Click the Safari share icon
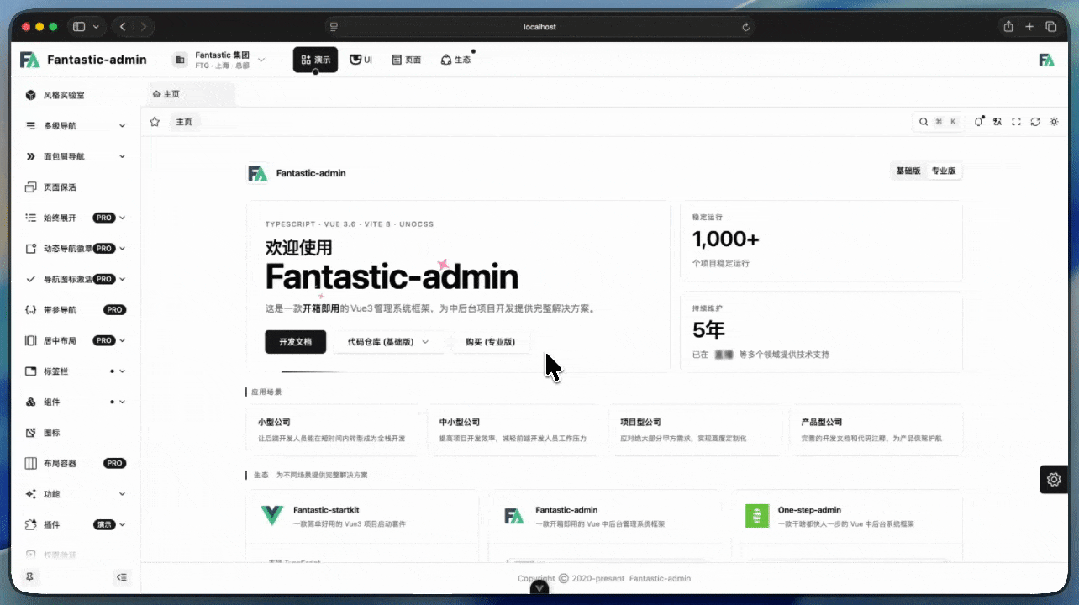1079x605 pixels. click(1008, 27)
